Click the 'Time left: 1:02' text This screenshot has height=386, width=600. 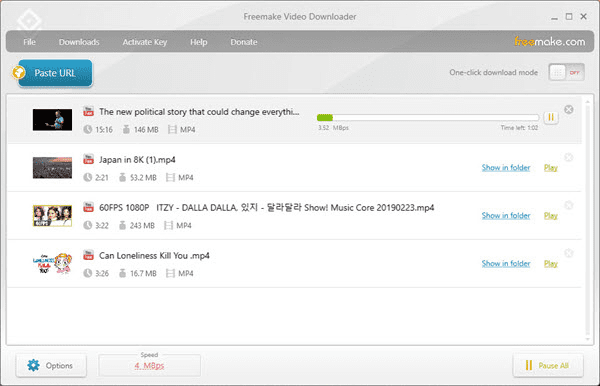click(519, 128)
